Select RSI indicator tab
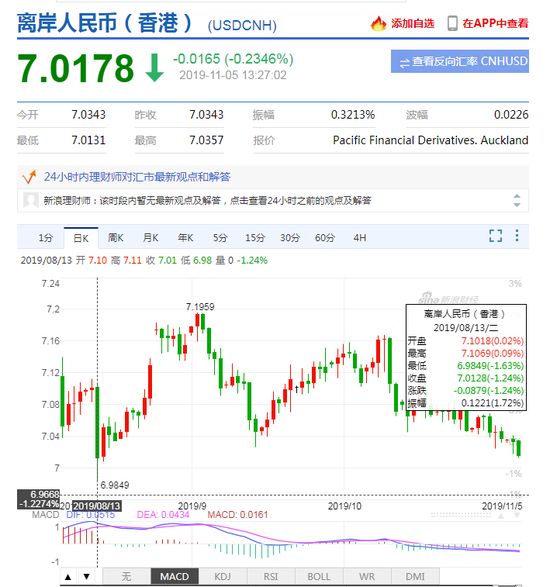The height and width of the screenshot is (587, 550). click(270, 577)
